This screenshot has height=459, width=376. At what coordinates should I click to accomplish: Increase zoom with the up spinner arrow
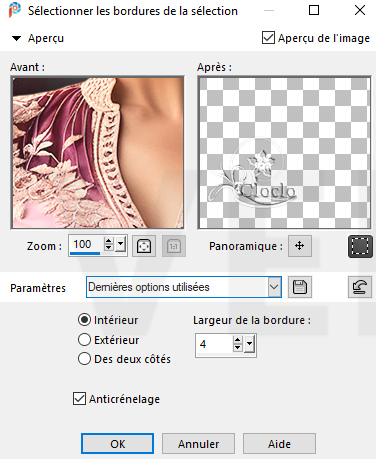(108, 241)
